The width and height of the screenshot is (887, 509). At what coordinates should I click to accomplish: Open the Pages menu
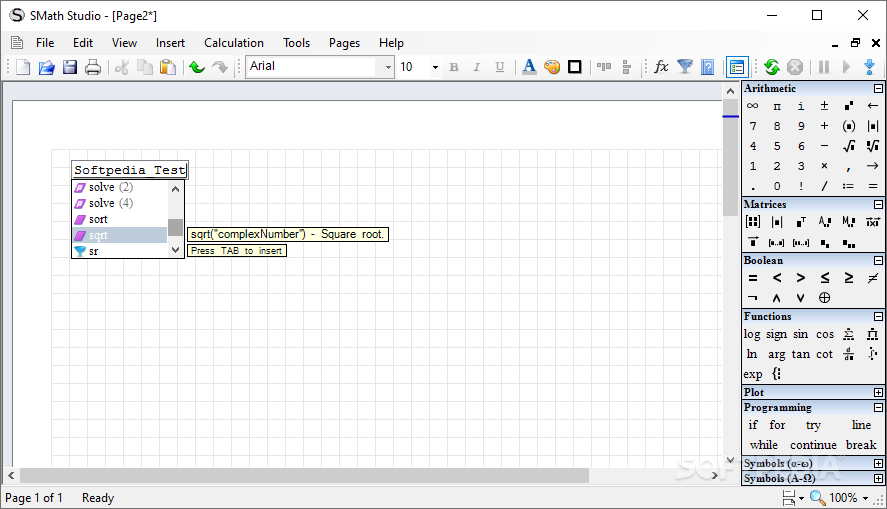[345, 43]
